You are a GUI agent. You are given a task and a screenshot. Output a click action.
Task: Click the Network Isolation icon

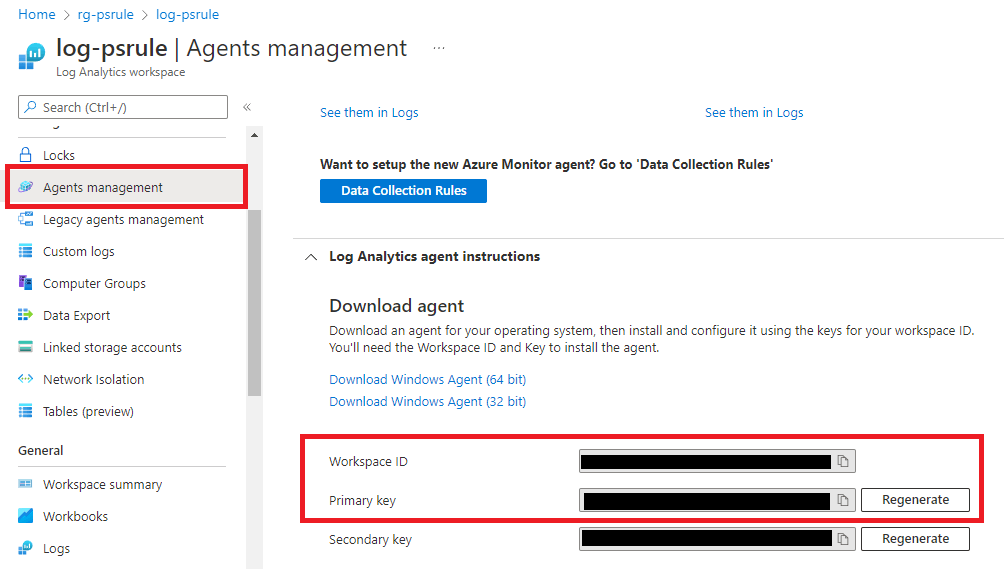(26, 378)
